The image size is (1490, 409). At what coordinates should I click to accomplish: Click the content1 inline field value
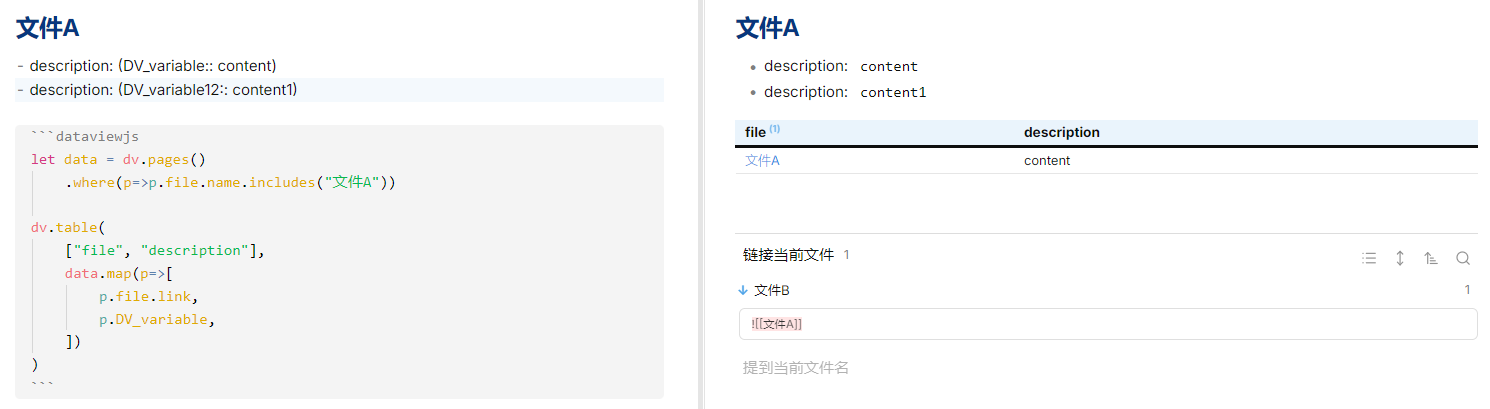[893, 92]
